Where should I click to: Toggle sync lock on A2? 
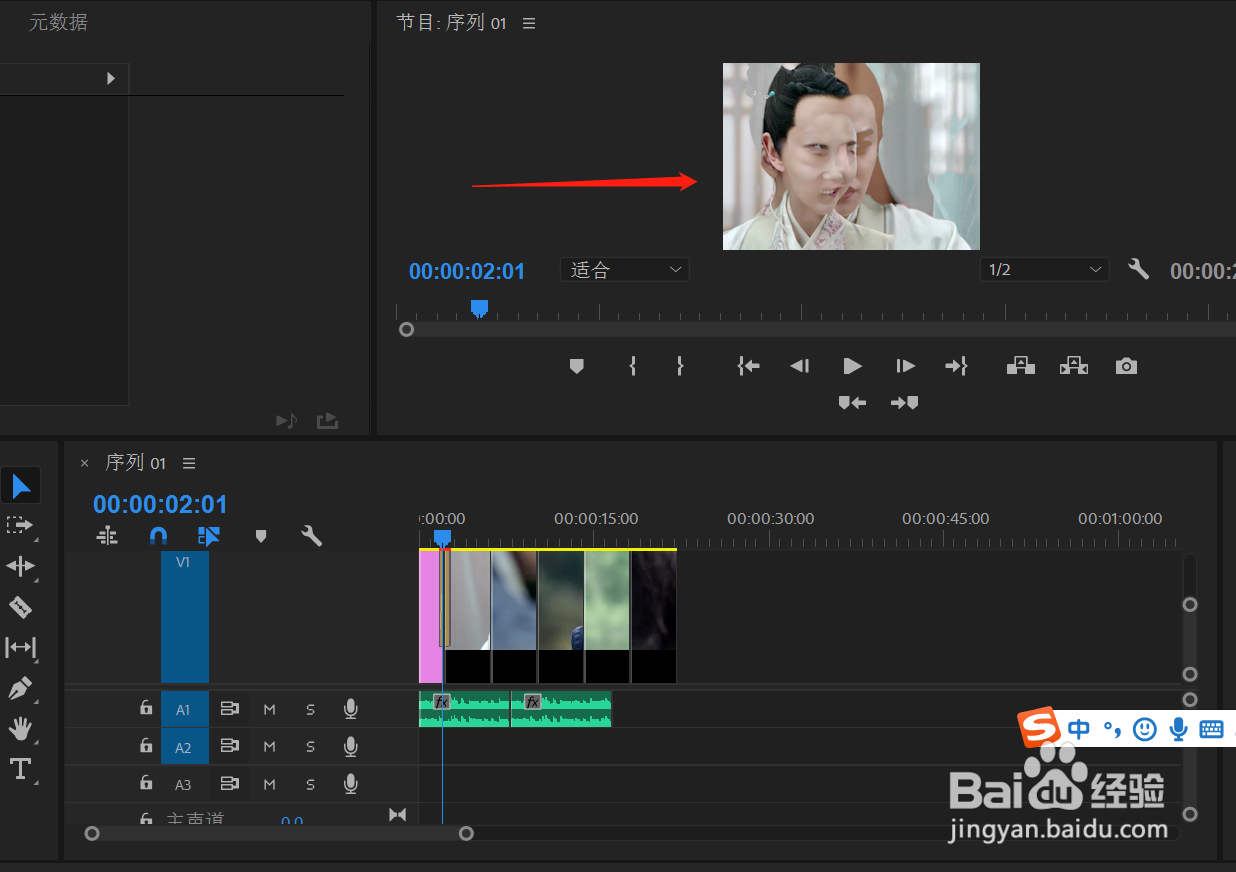pyautogui.click(x=229, y=746)
